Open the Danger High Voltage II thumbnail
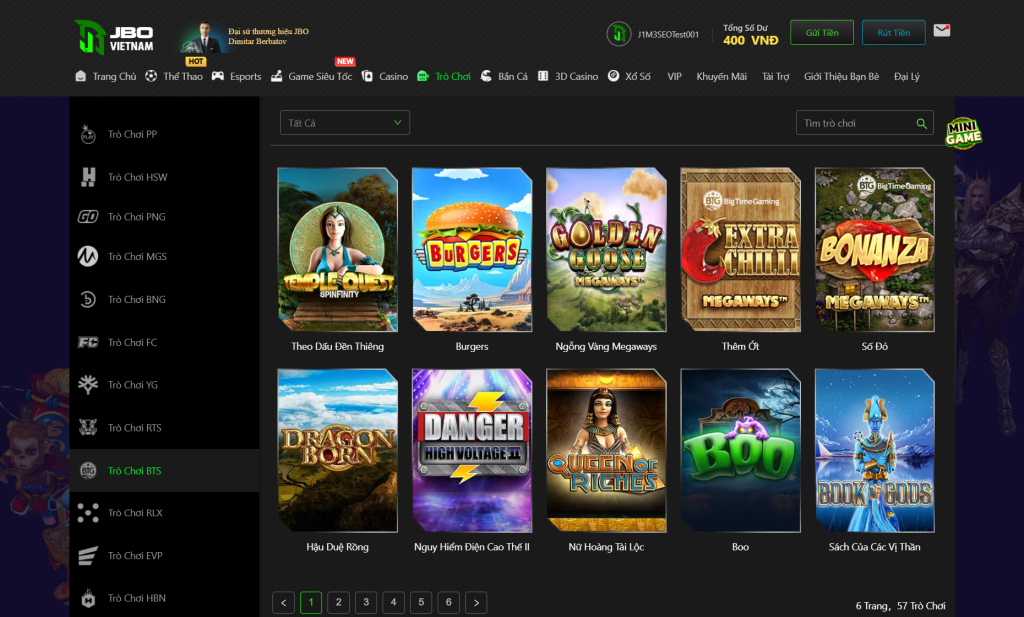Screen dimensions: 1024x617 472,451
